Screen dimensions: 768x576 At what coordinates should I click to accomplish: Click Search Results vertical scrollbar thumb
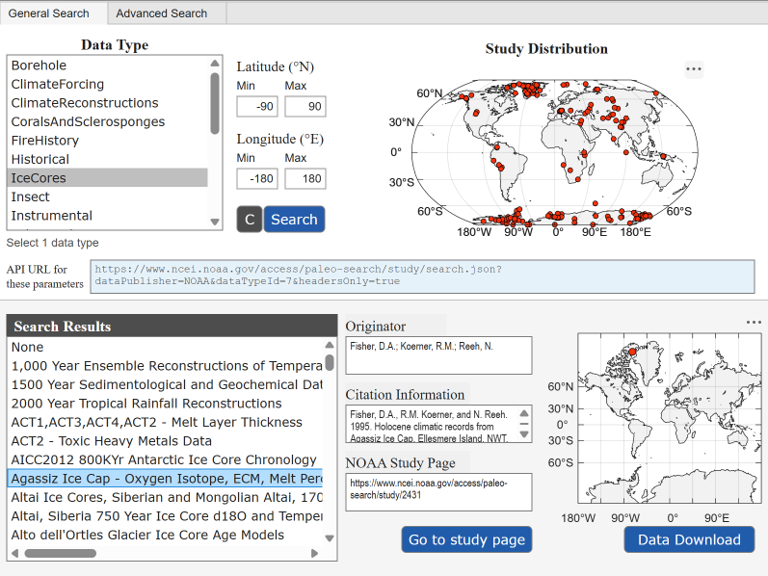(x=330, y=362)
